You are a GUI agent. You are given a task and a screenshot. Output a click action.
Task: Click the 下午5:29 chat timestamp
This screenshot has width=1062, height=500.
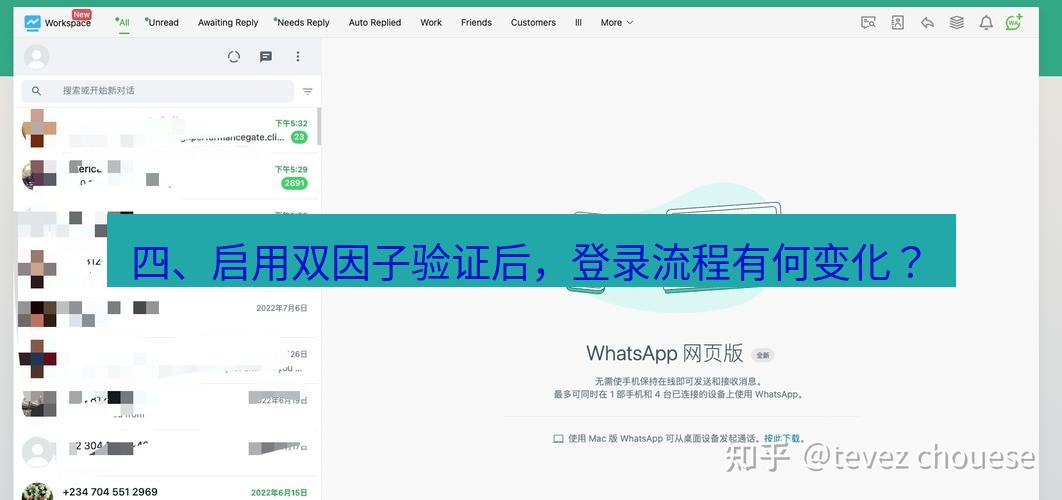coord(291,169)
